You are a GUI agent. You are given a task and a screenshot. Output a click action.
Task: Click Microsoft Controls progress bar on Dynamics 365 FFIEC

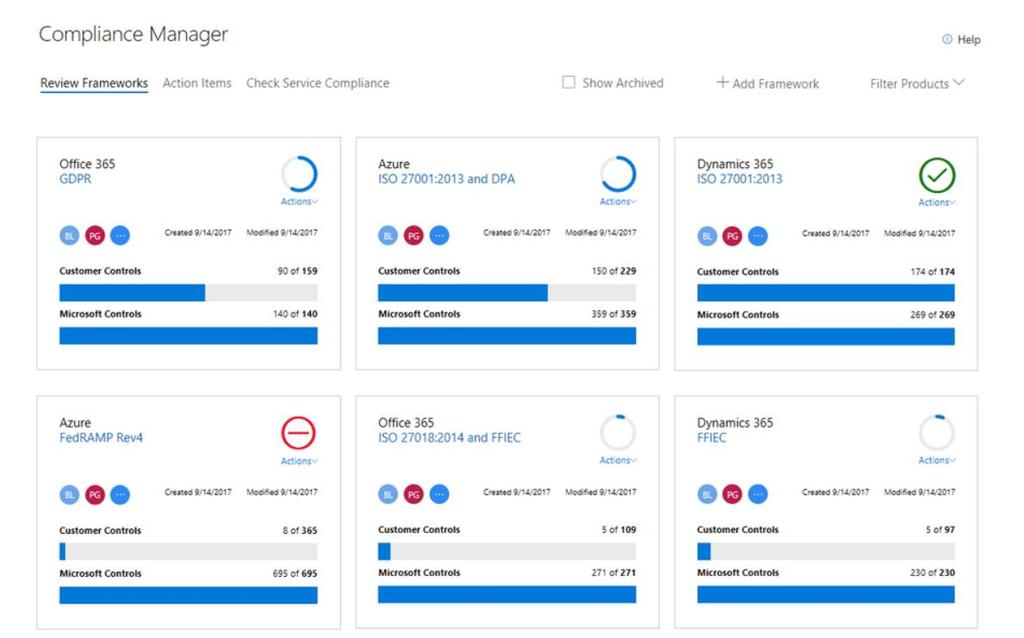coord(825,594)
